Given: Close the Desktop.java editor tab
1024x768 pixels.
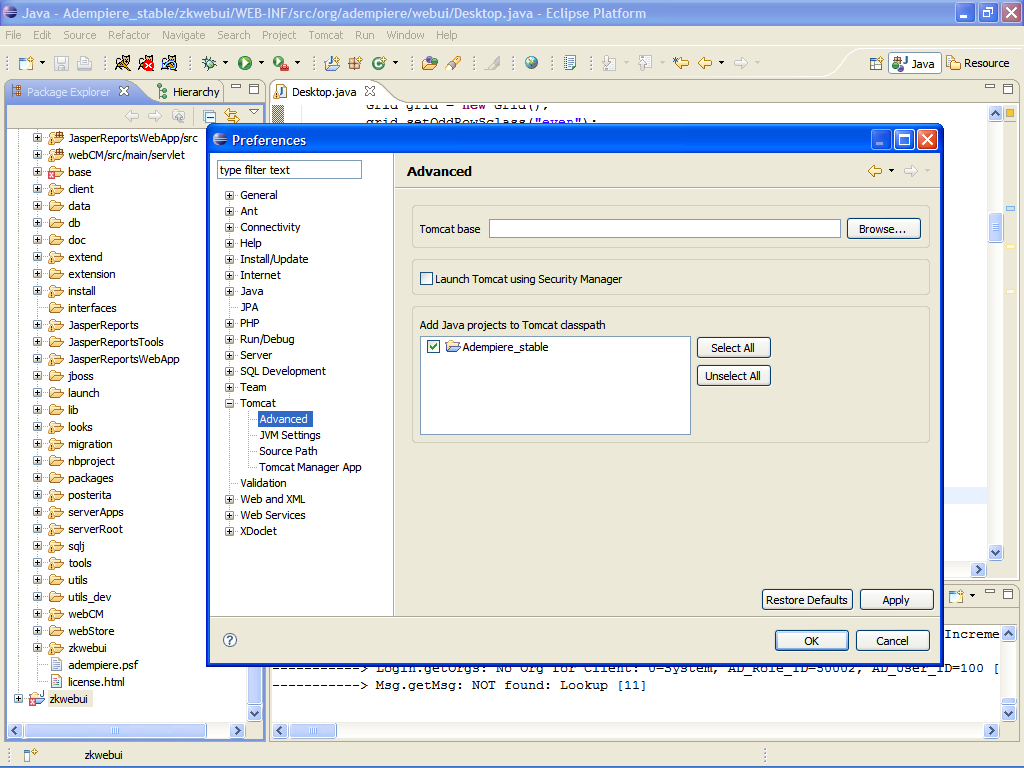Looking at the screenshot, I should (x=370, y=91).
